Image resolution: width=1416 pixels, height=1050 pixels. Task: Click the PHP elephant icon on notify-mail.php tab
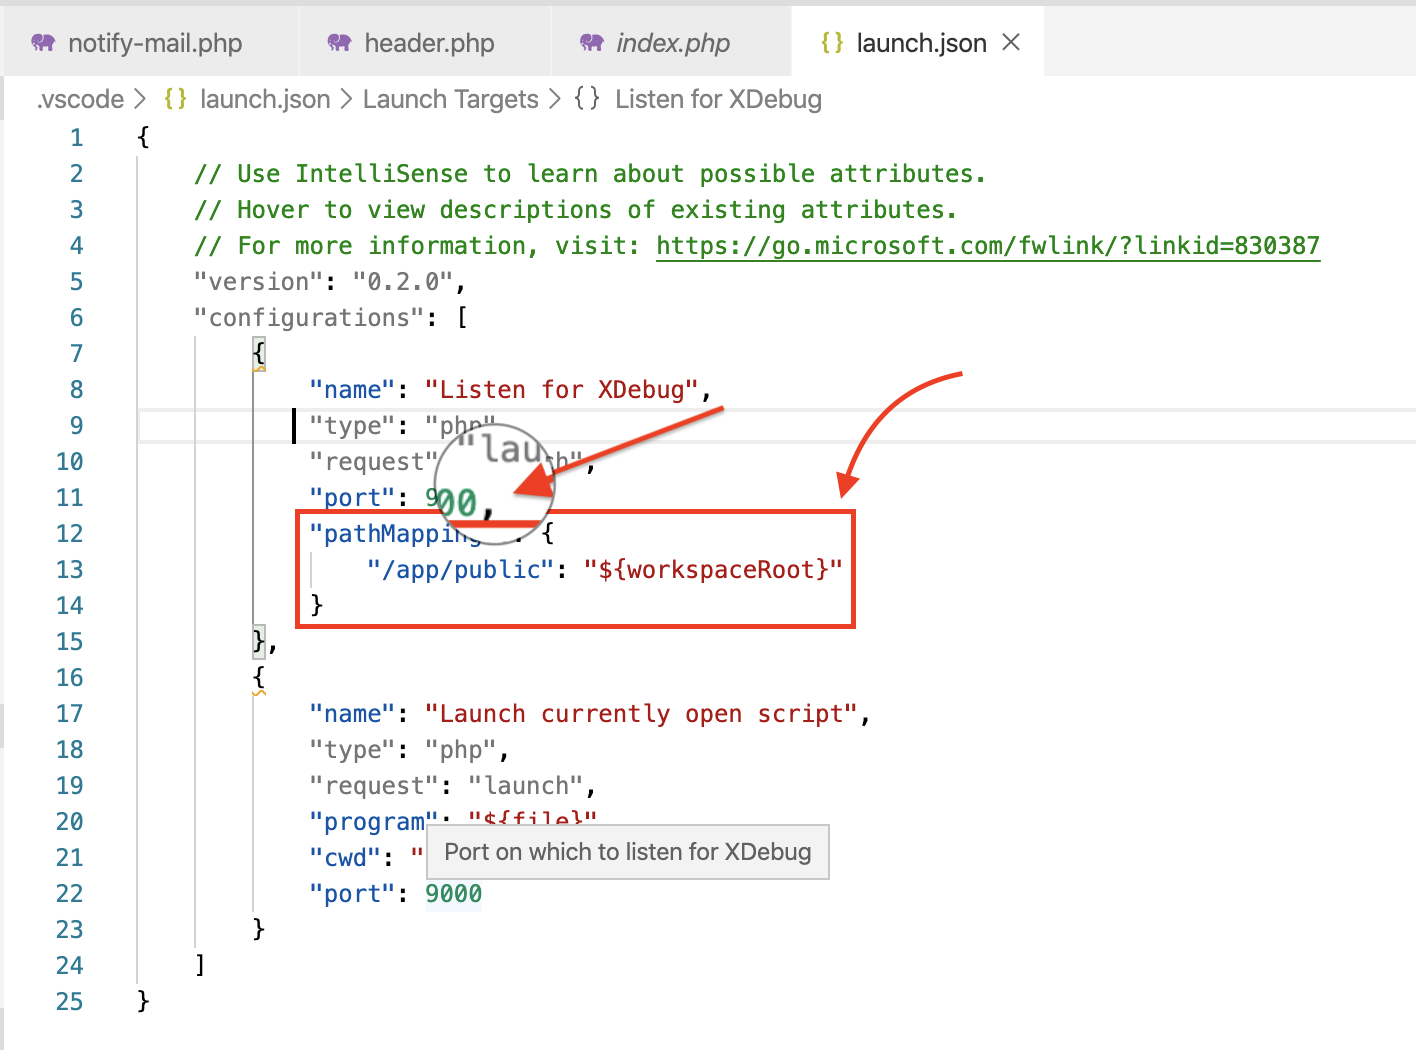43,43
